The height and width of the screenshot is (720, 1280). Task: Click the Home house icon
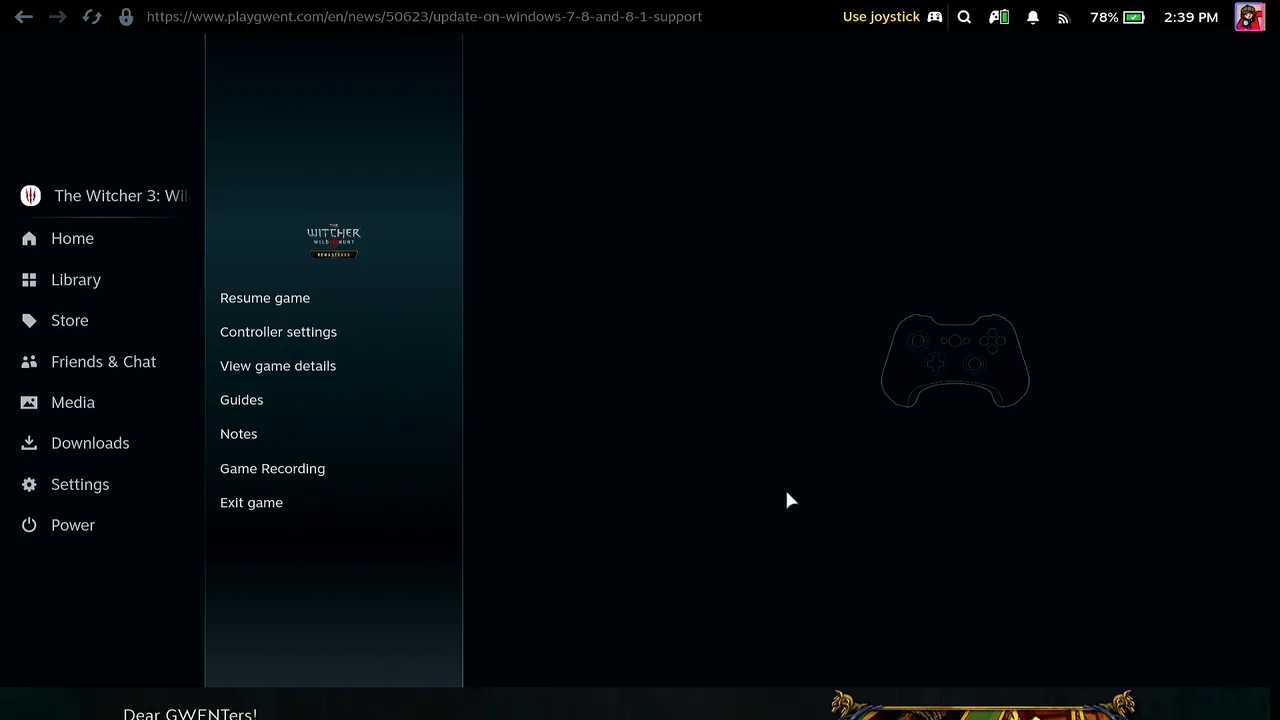pos(29,239)
